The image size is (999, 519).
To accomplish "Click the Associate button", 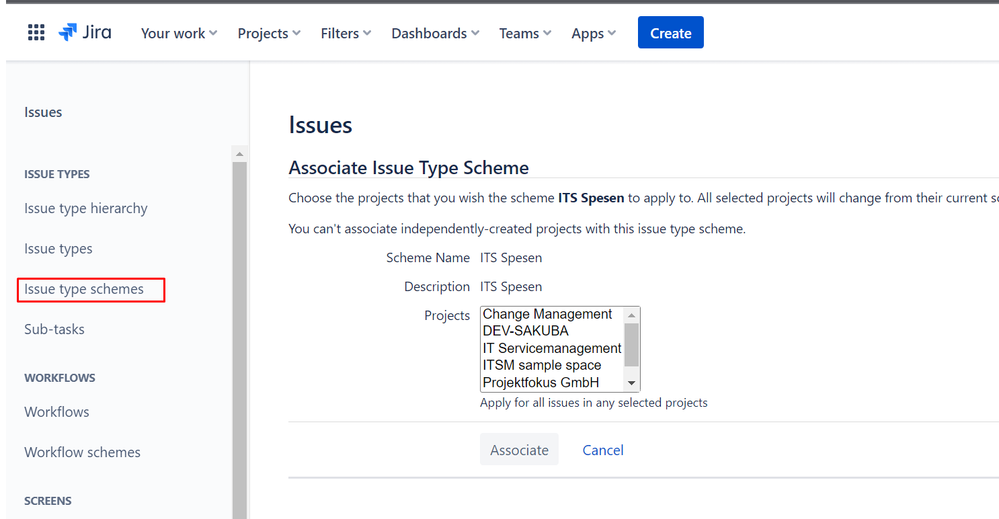I will pos(519,450).
